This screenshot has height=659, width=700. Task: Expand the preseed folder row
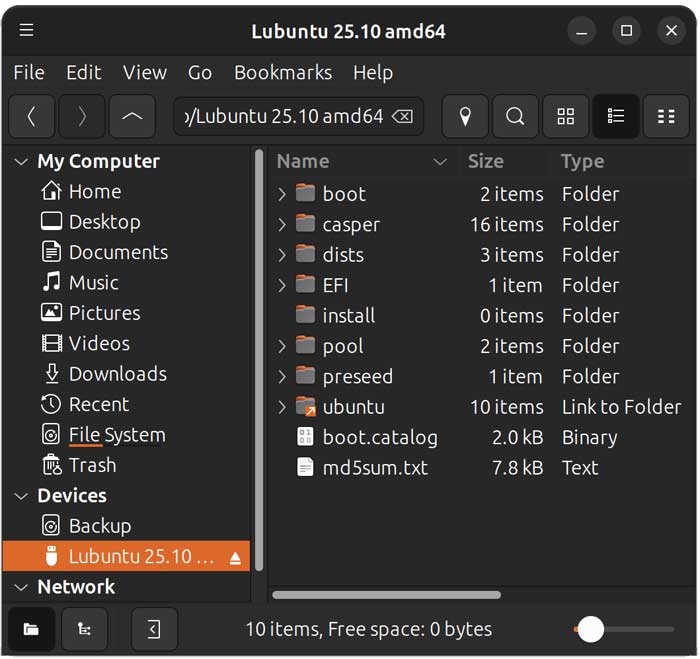[281, 376]
